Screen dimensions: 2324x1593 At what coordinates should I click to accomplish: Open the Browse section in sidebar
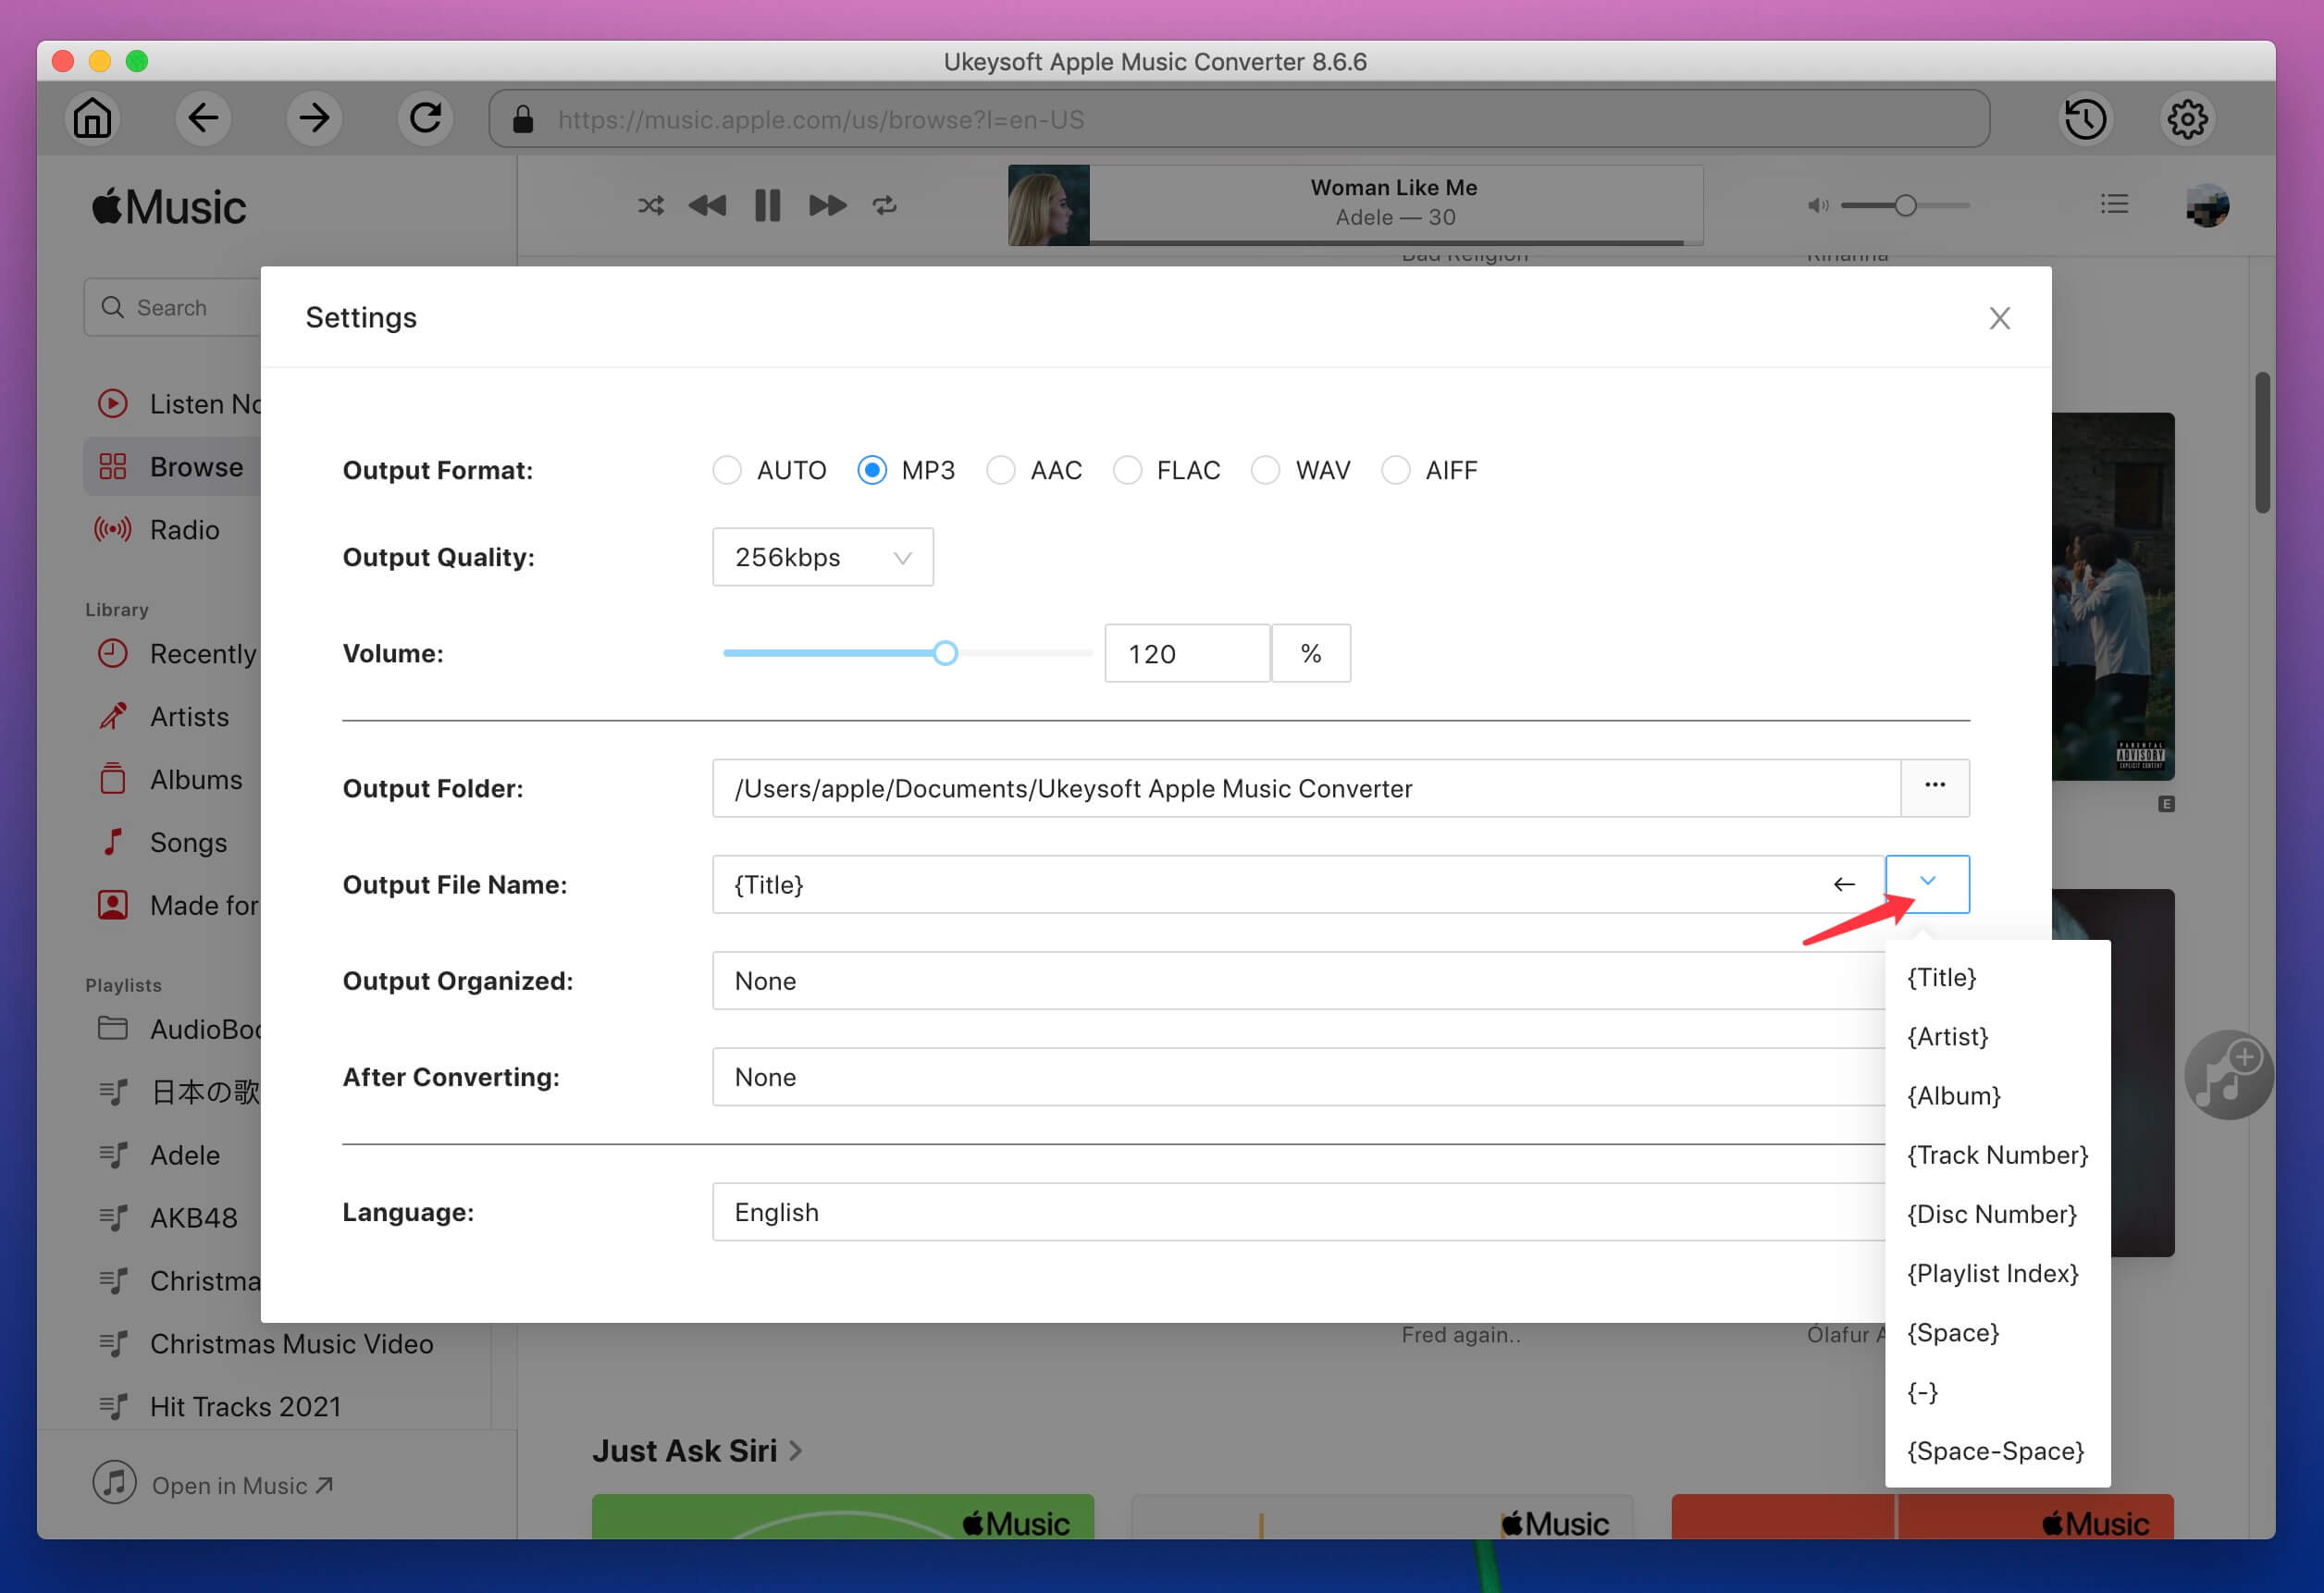pos(196,464)
